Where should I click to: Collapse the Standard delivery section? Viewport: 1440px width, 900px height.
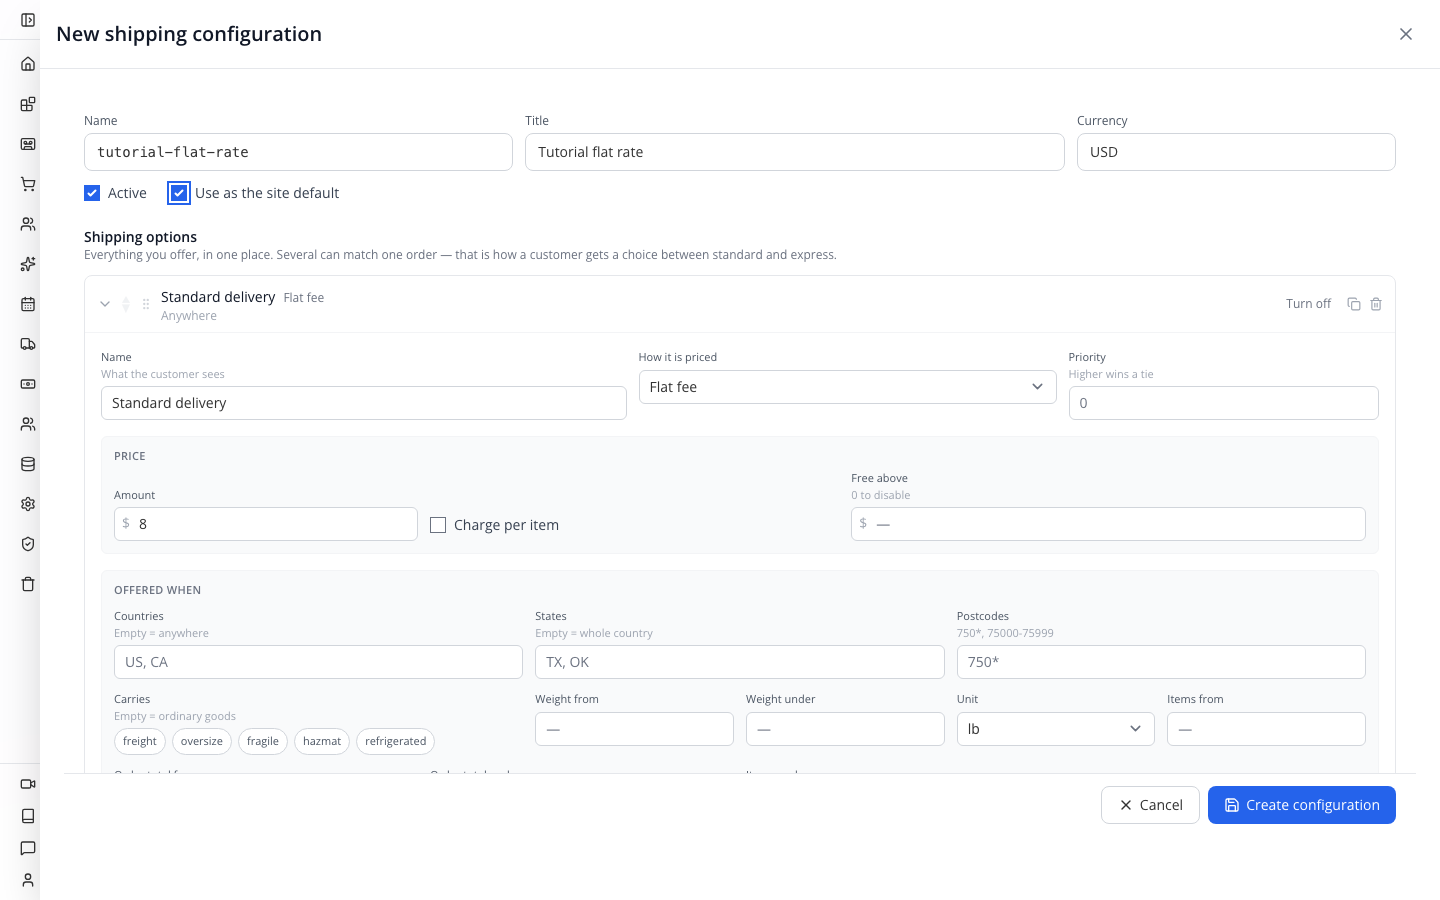click(x=105, y=304)
